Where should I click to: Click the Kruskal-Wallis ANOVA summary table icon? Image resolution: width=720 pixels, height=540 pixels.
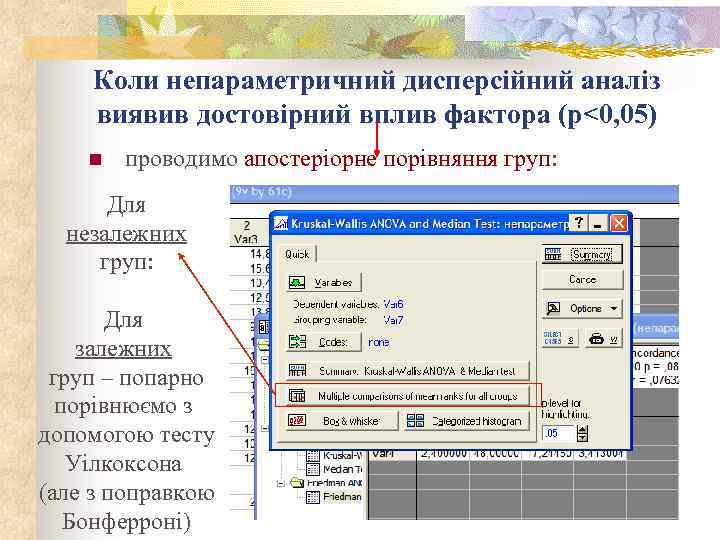[x=298, y=371]
